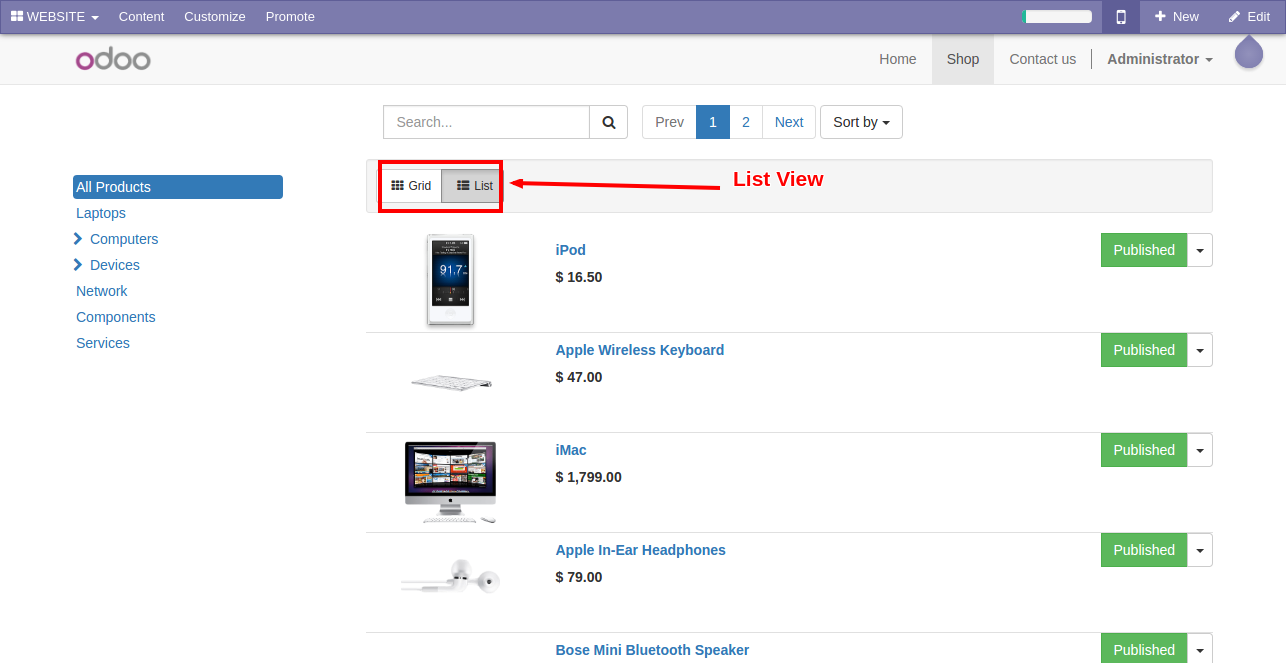Click the price $ 47.00

(x=579, y=377)
